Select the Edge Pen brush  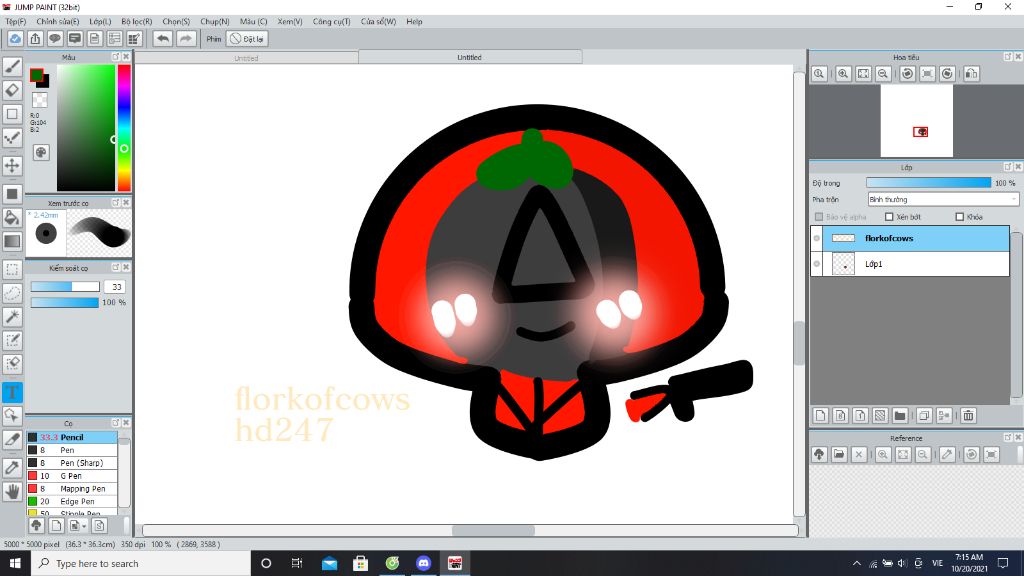click(72, 502)
